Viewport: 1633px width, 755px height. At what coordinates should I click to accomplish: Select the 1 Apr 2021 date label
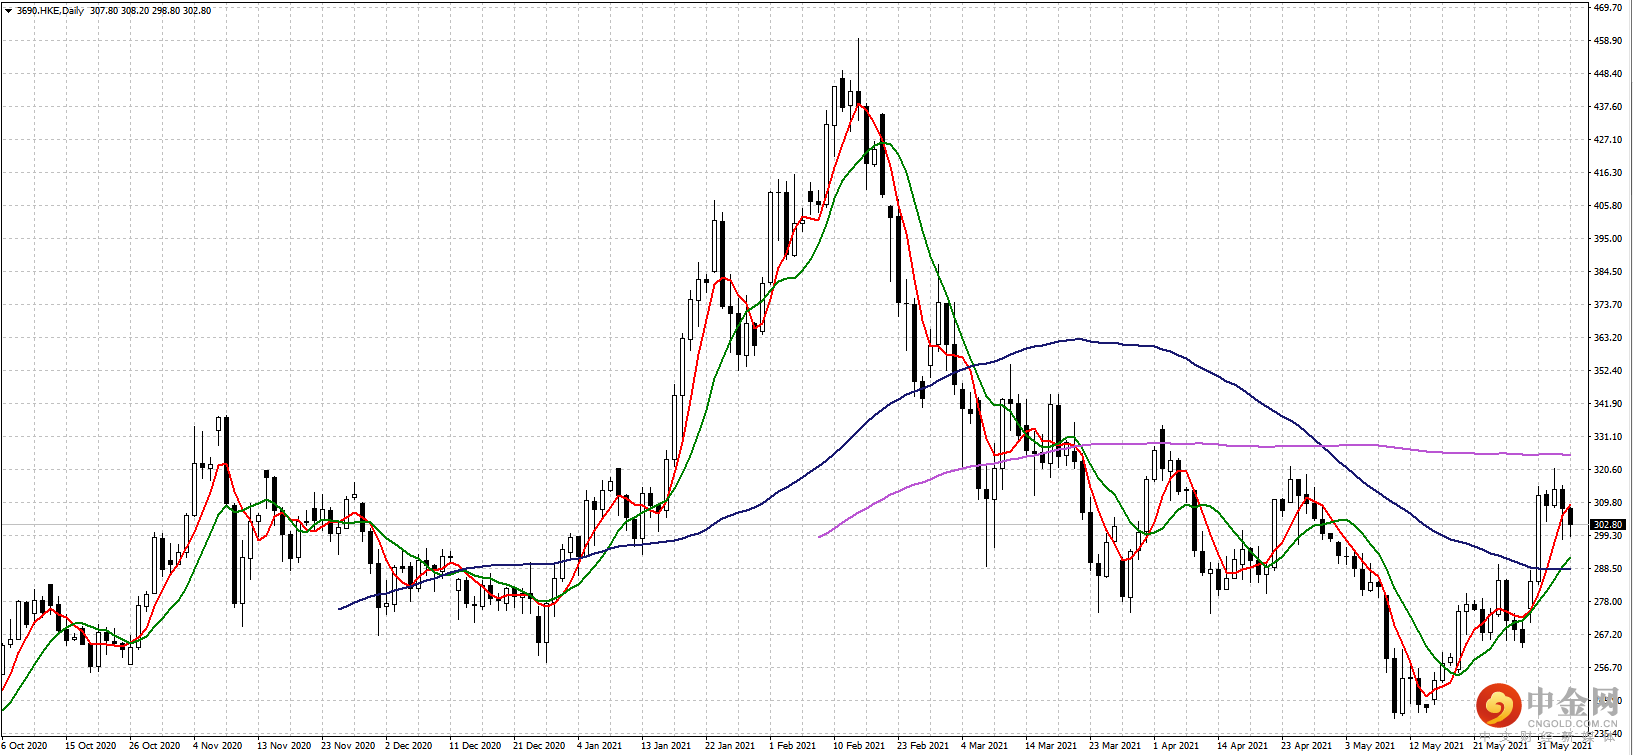click(1176, 746)
